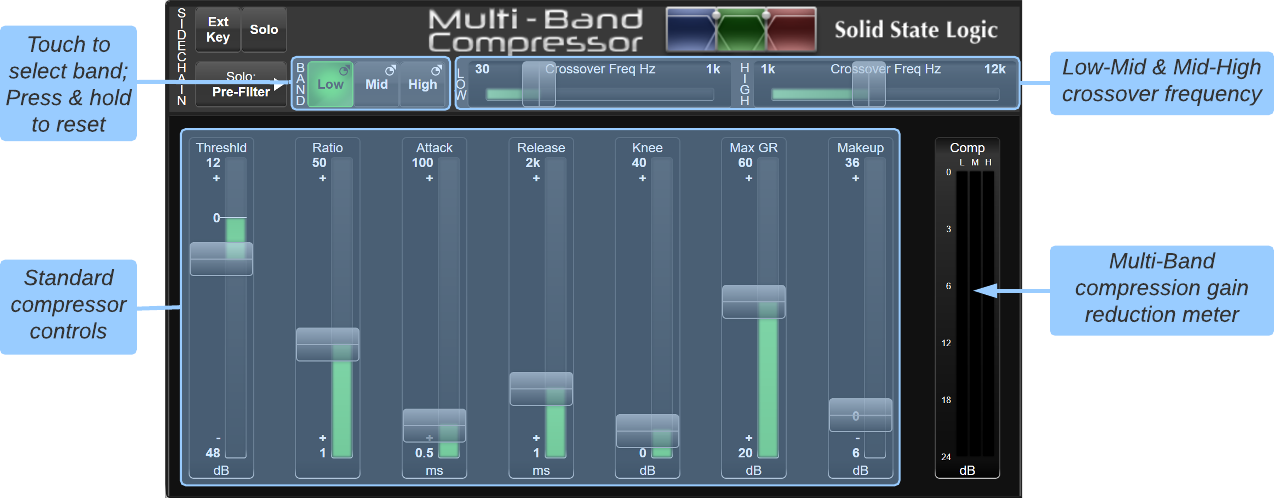The width and height of the screenshot is (1274, 498).
Task: Toggle the Solo sidechain button
Action: tap(264, 30)
